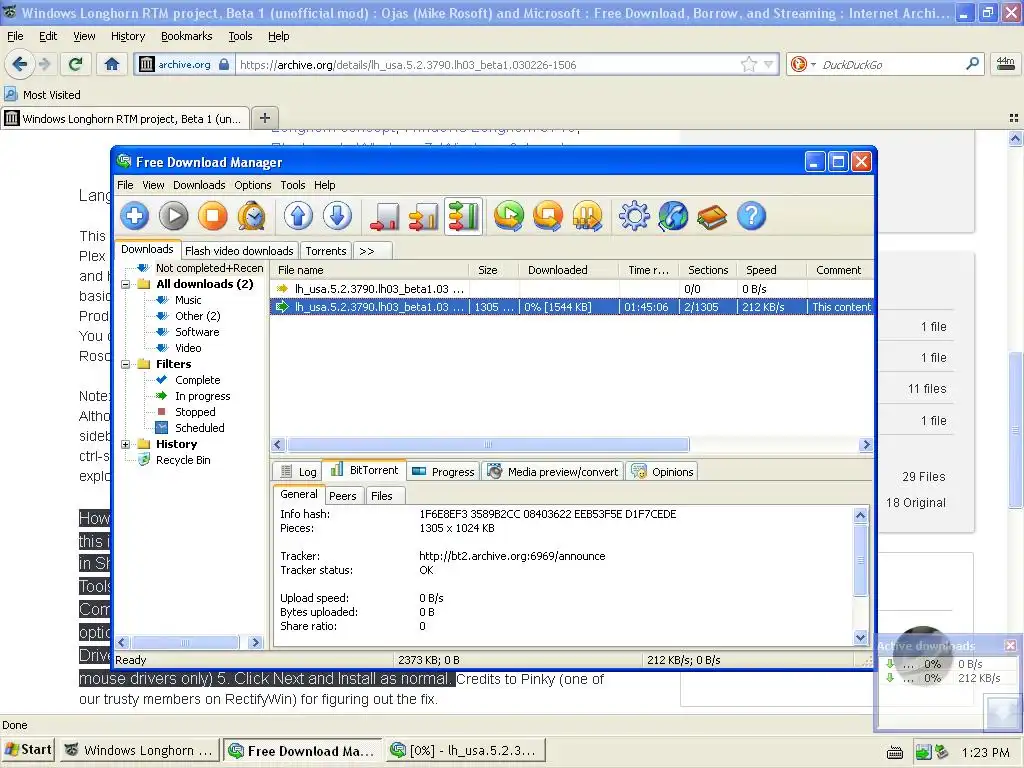Sort by the Speed column header

(772, 270)
